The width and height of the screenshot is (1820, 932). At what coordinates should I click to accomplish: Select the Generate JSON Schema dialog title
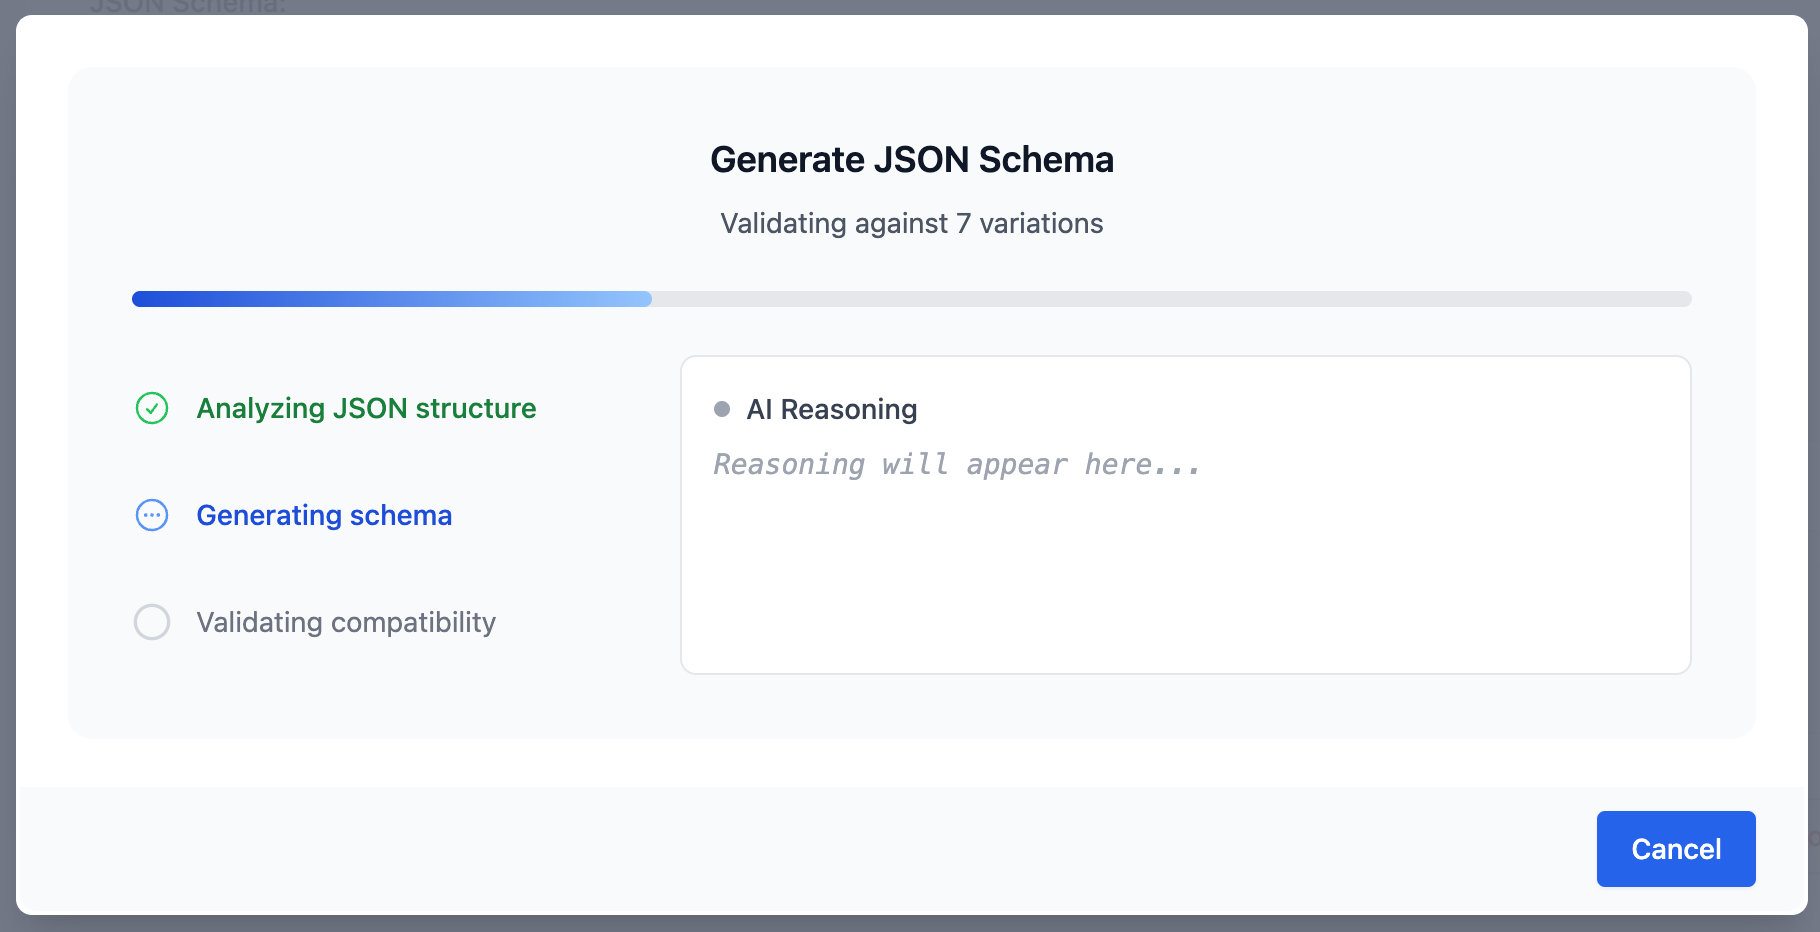[x=911, y=158]
